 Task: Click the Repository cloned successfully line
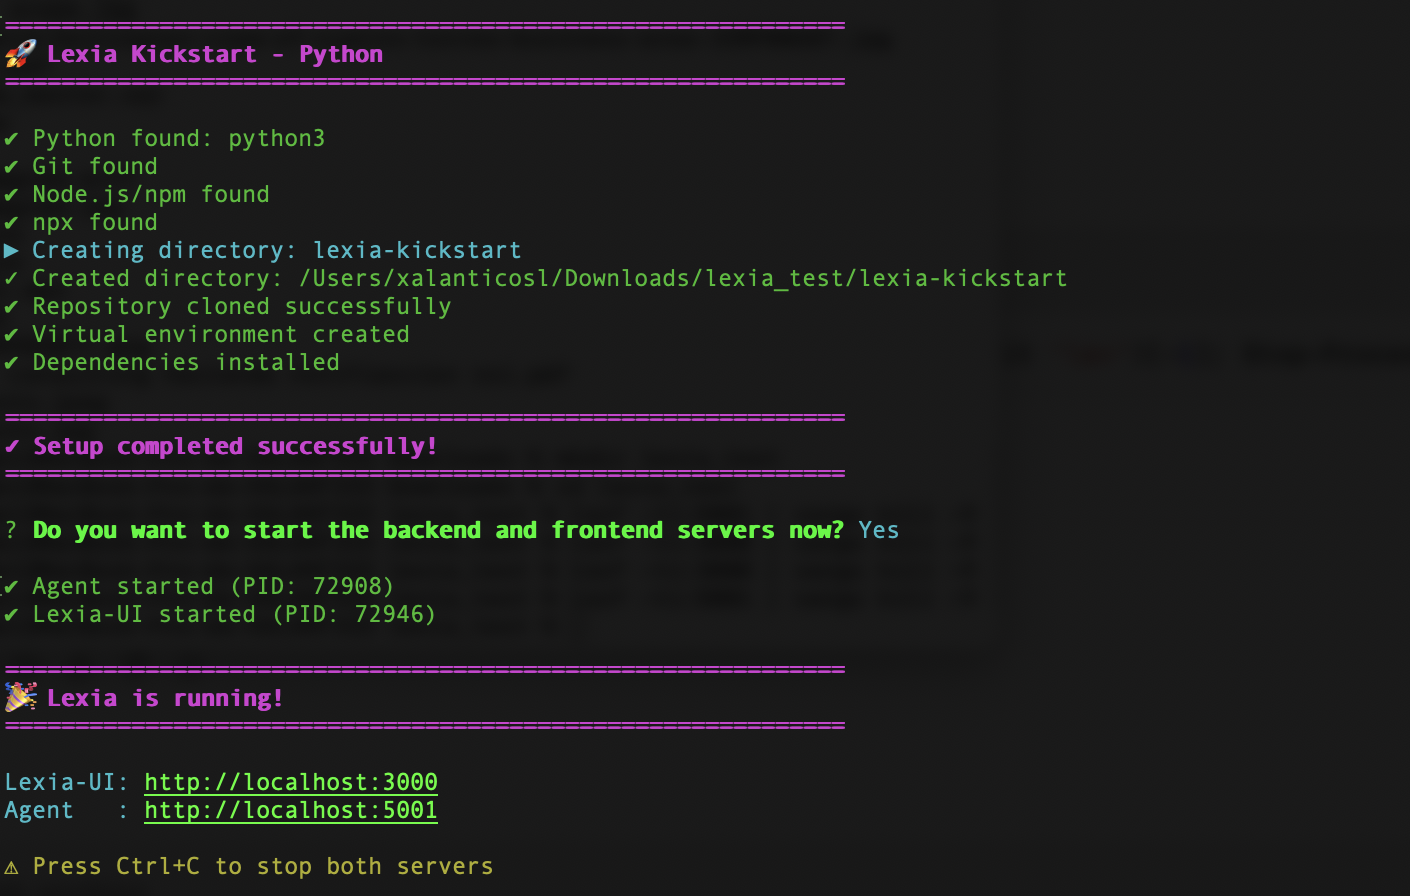point(241,306)
